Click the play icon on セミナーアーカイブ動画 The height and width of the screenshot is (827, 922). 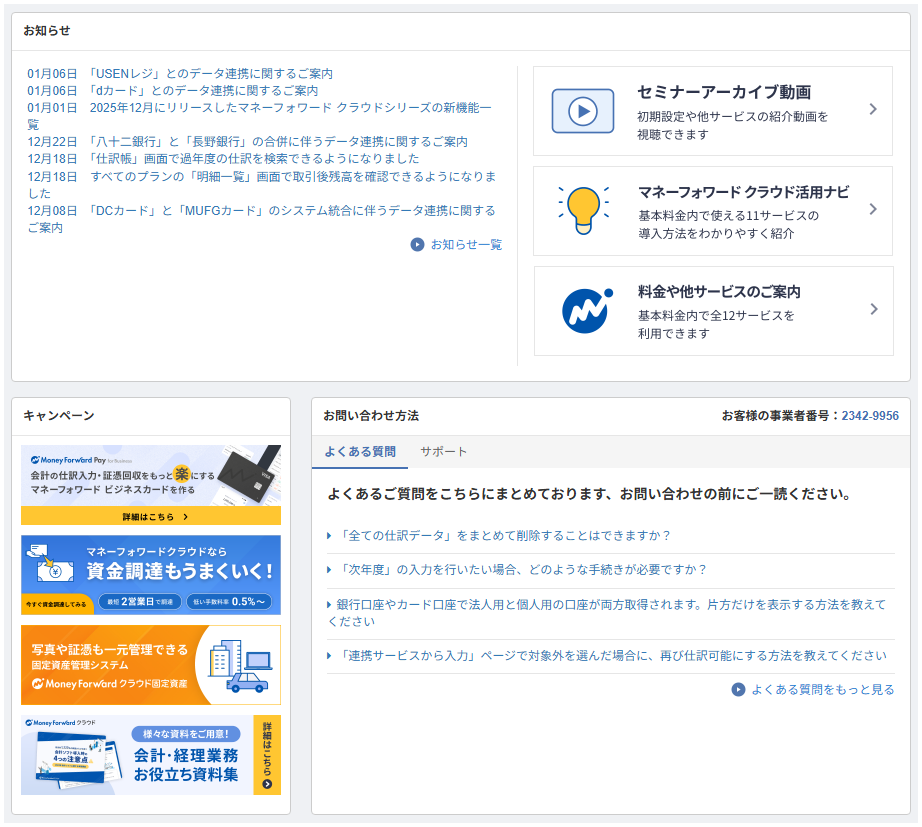(x=581, y=111)
